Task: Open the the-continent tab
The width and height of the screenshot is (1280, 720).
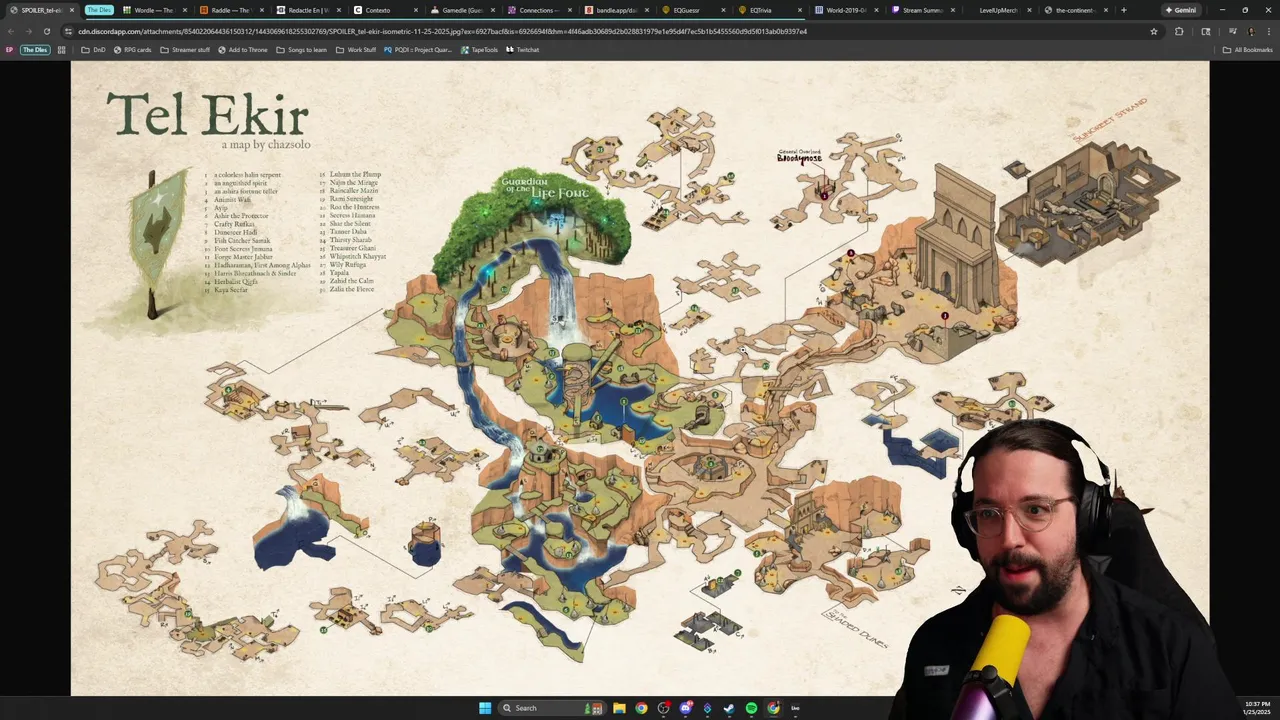Action: (1077, 10)
